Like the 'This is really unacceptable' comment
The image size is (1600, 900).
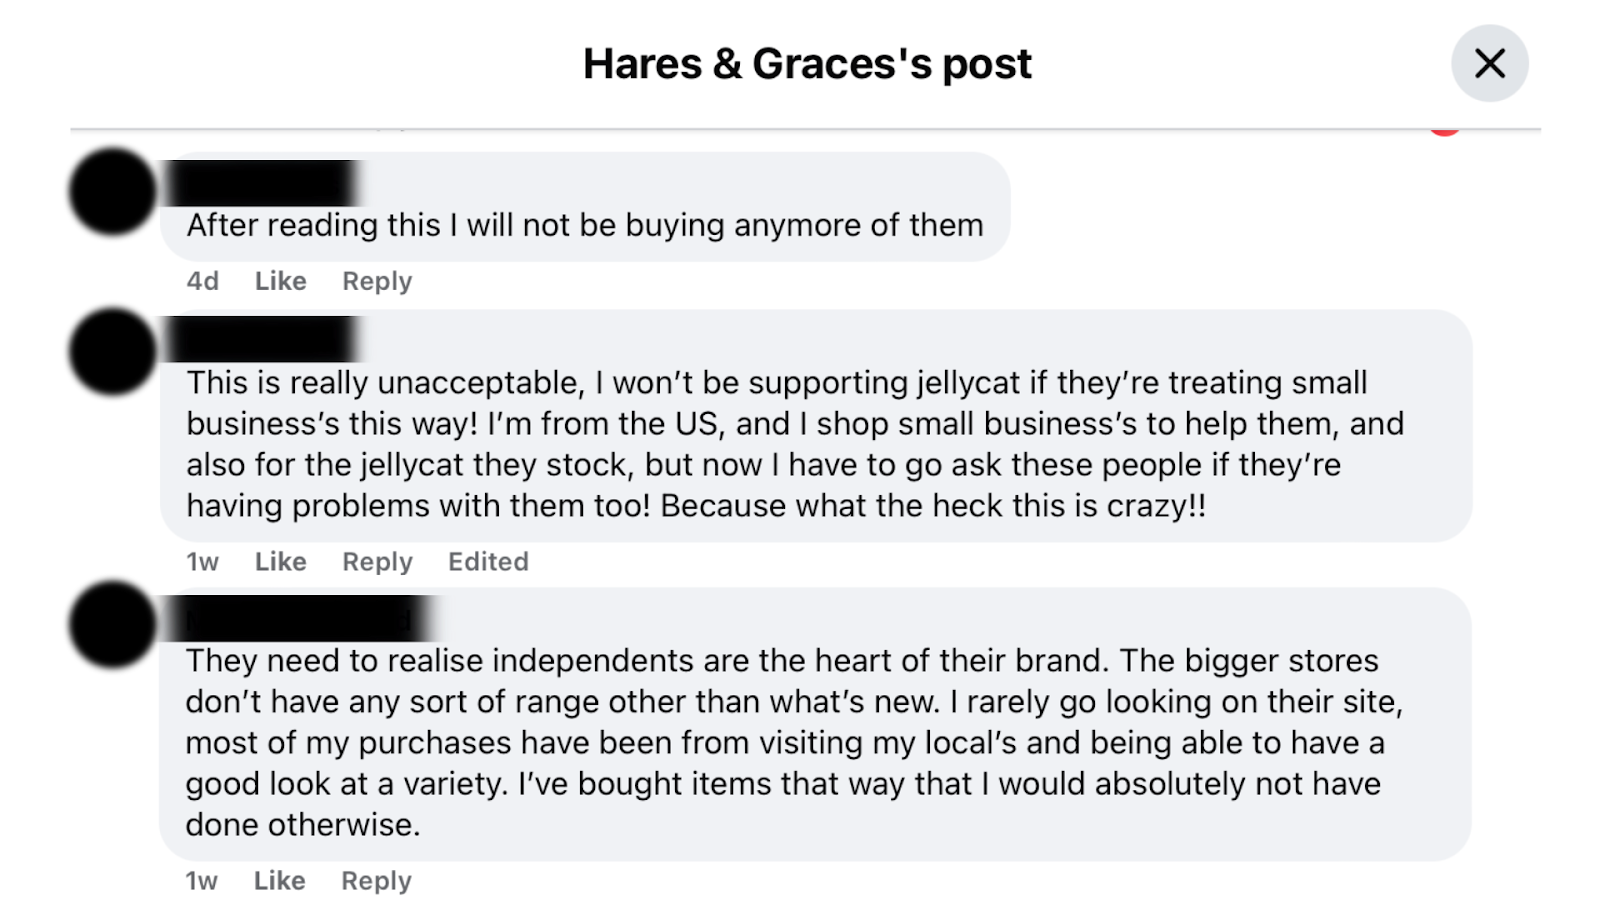point(280,562)
